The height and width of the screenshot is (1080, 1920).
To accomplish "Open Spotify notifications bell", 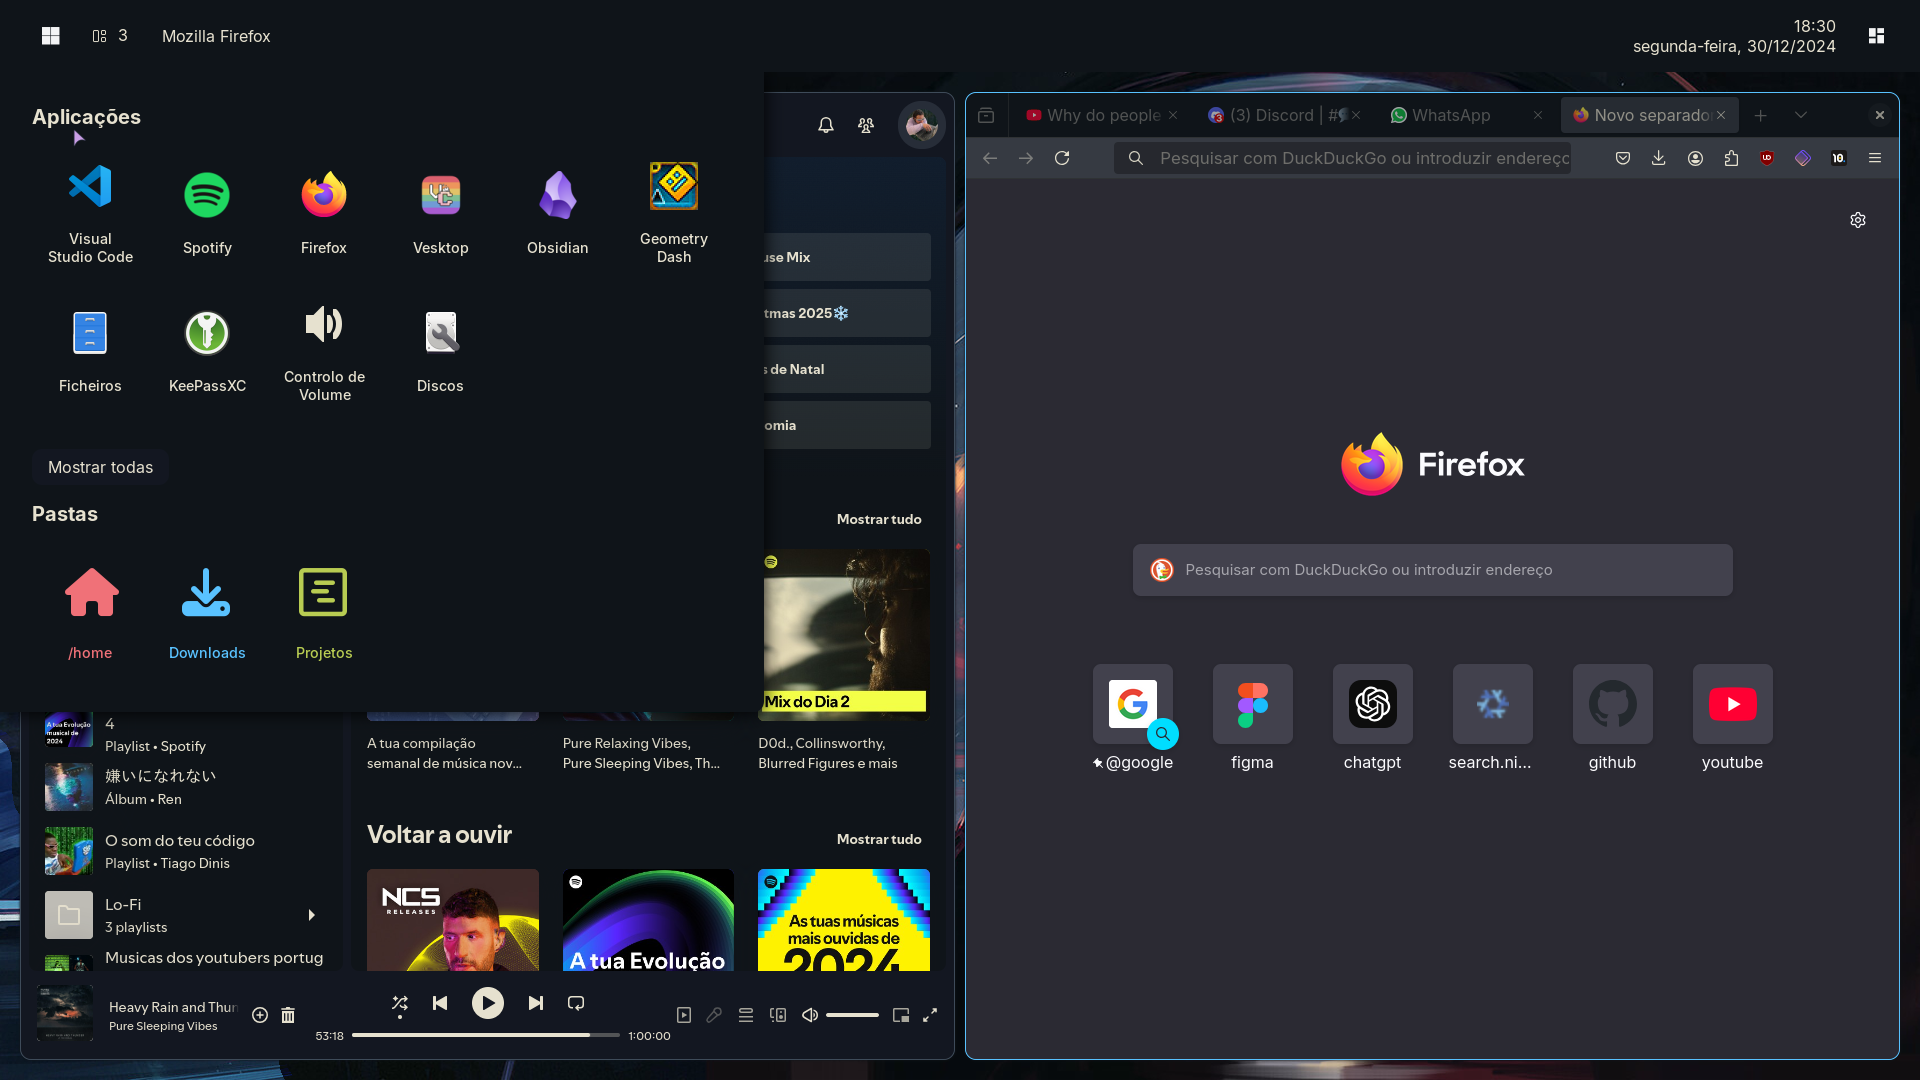I will [826, 125].
